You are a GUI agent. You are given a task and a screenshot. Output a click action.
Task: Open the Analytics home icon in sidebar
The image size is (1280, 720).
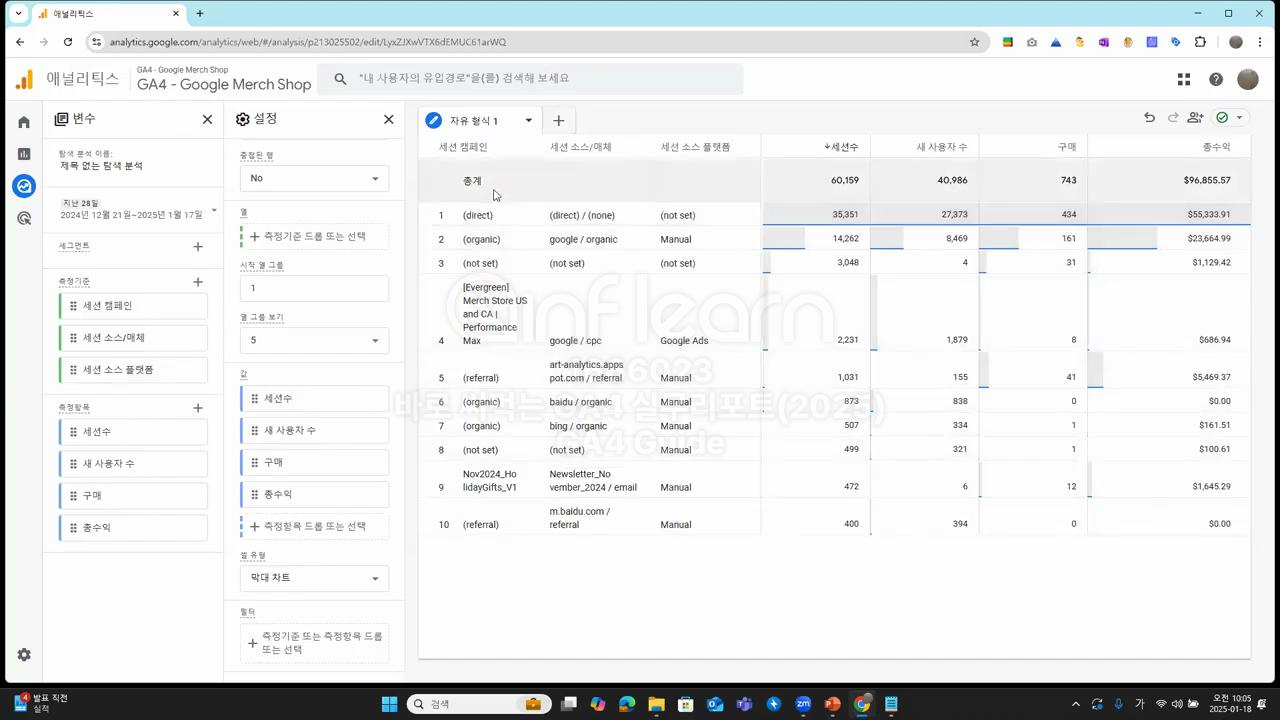[x=24, y=122]
